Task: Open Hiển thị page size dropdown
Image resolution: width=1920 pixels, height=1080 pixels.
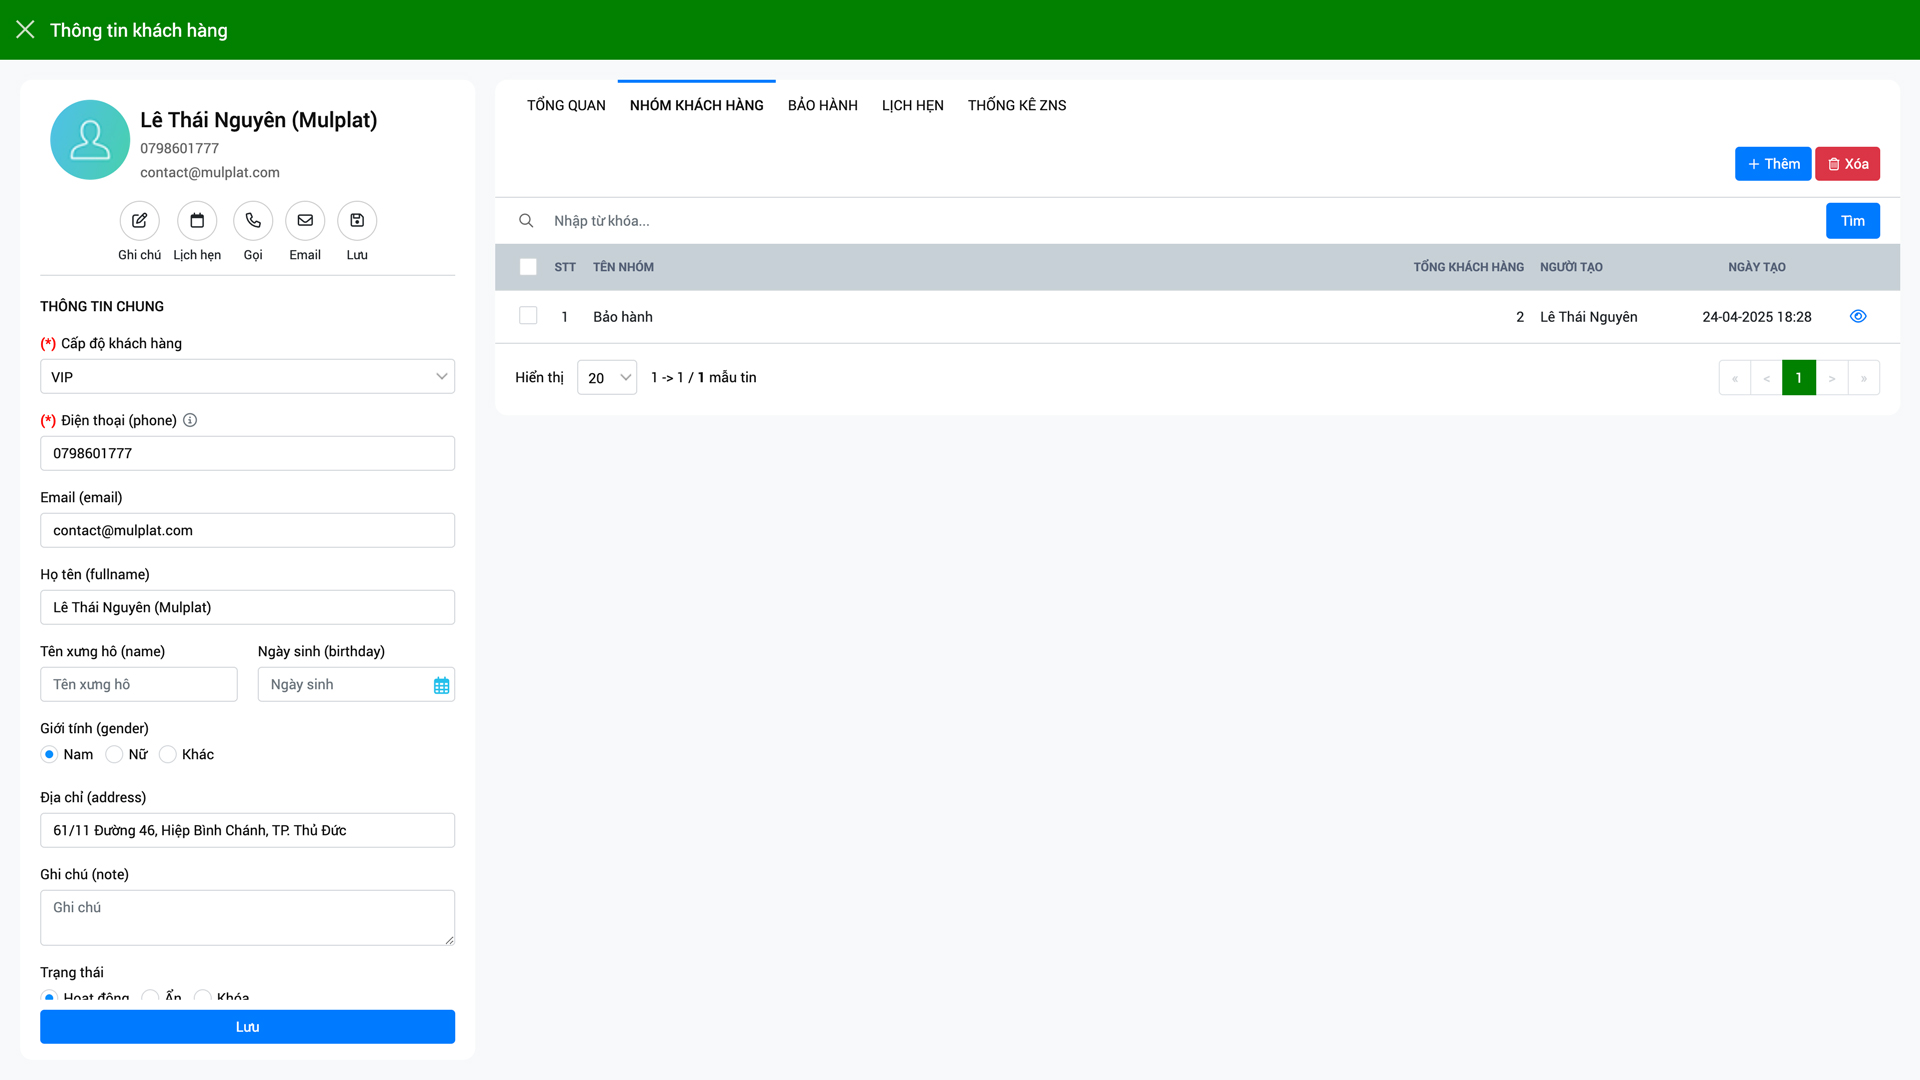Action: coord(607,378)
